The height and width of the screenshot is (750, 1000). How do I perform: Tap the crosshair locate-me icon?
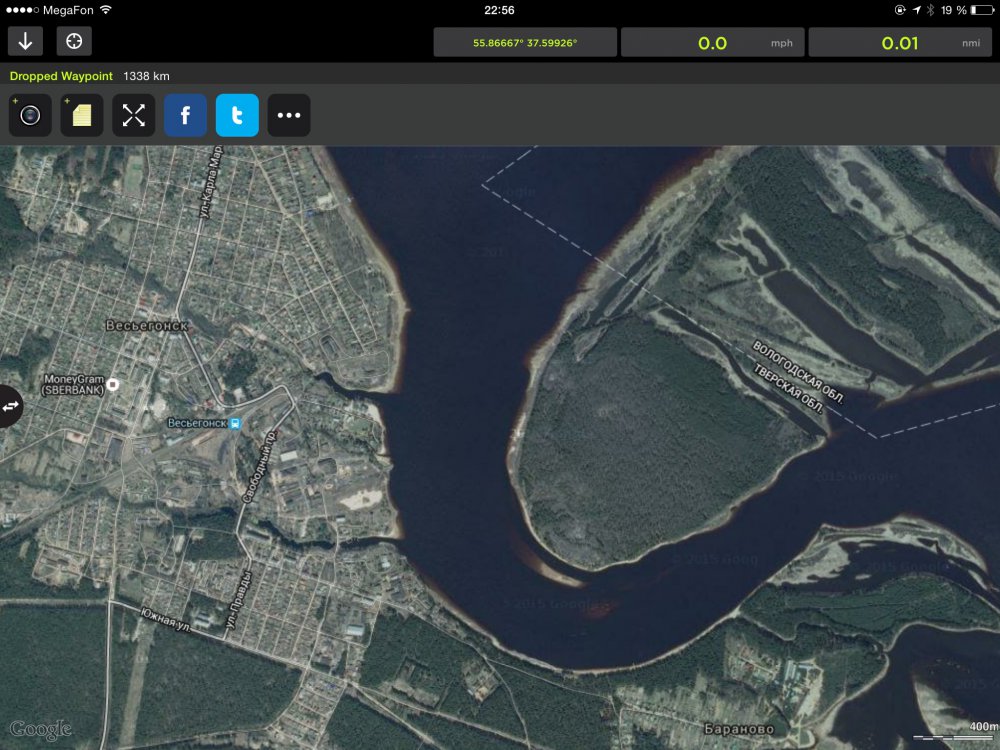73,41
